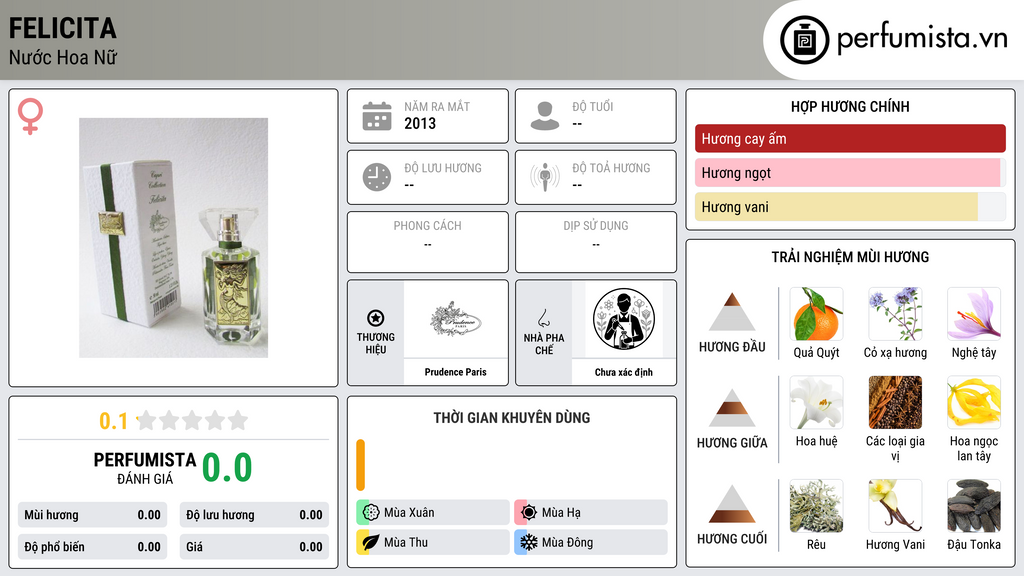Screen dimensions: 1024x576
Task: Click the orange recommended-time bar
Action: pyautogui.click(x=360, y=465)
